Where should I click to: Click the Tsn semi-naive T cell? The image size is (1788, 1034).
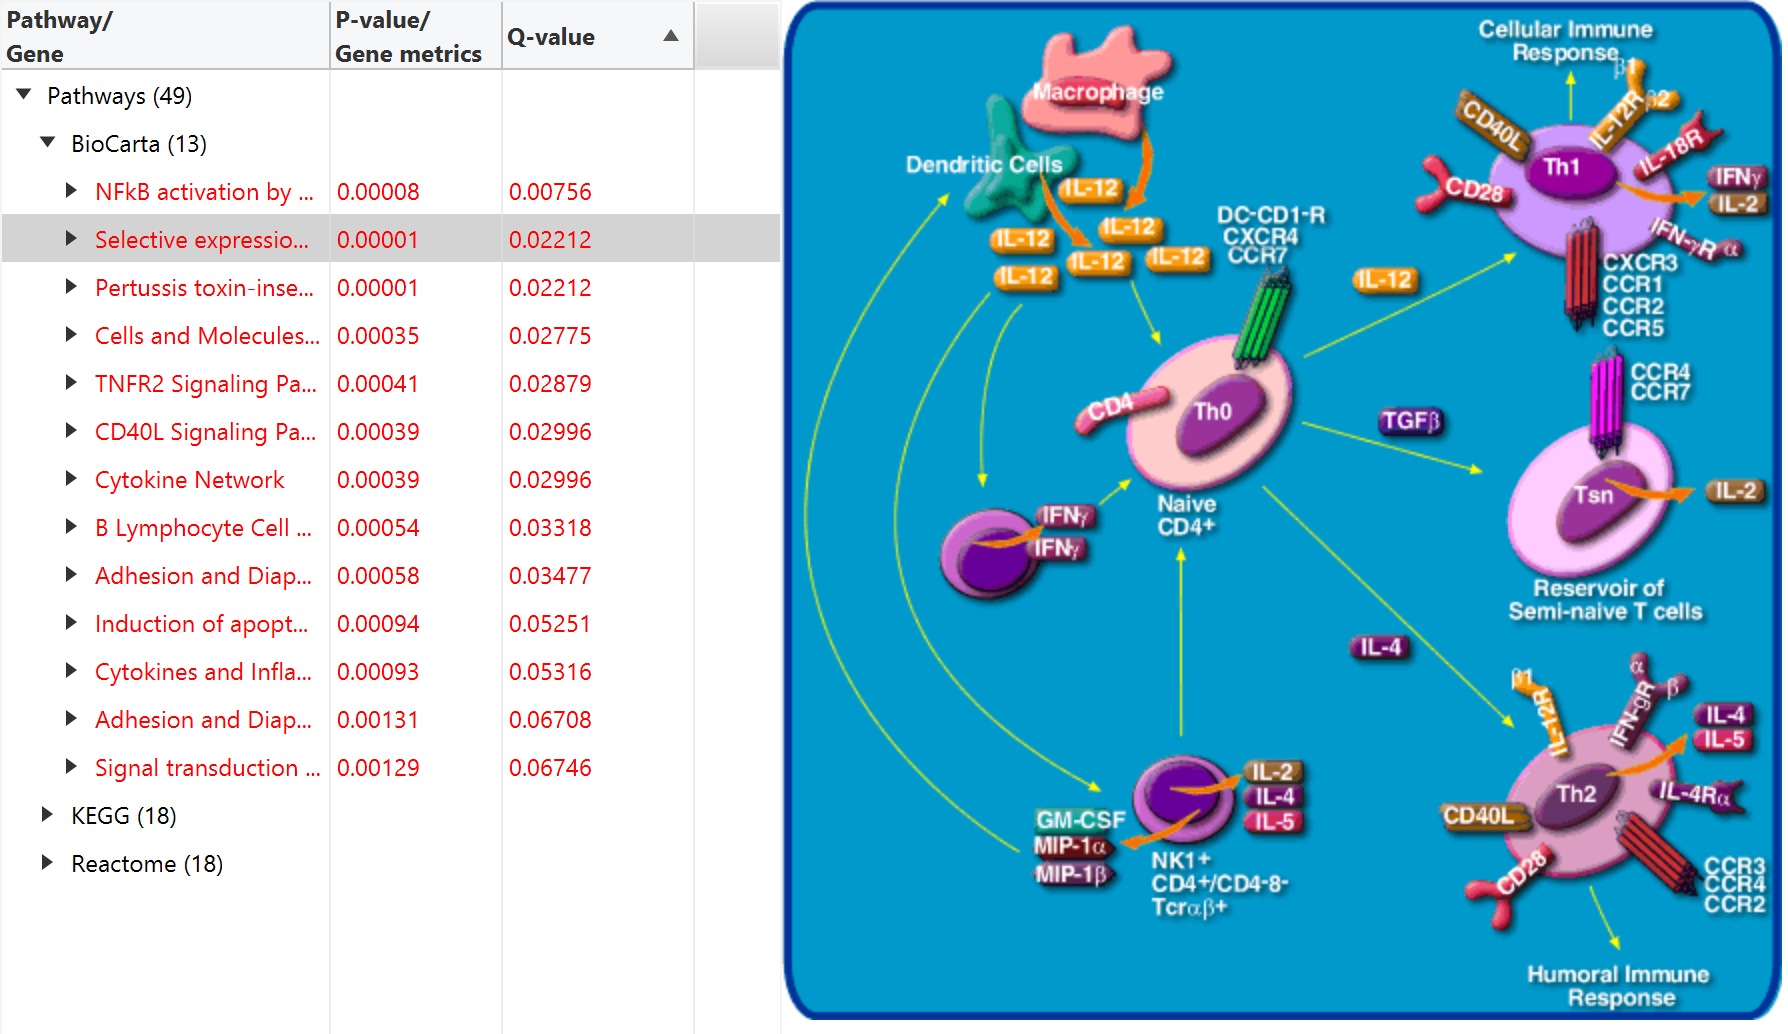tap(1592, 500)
